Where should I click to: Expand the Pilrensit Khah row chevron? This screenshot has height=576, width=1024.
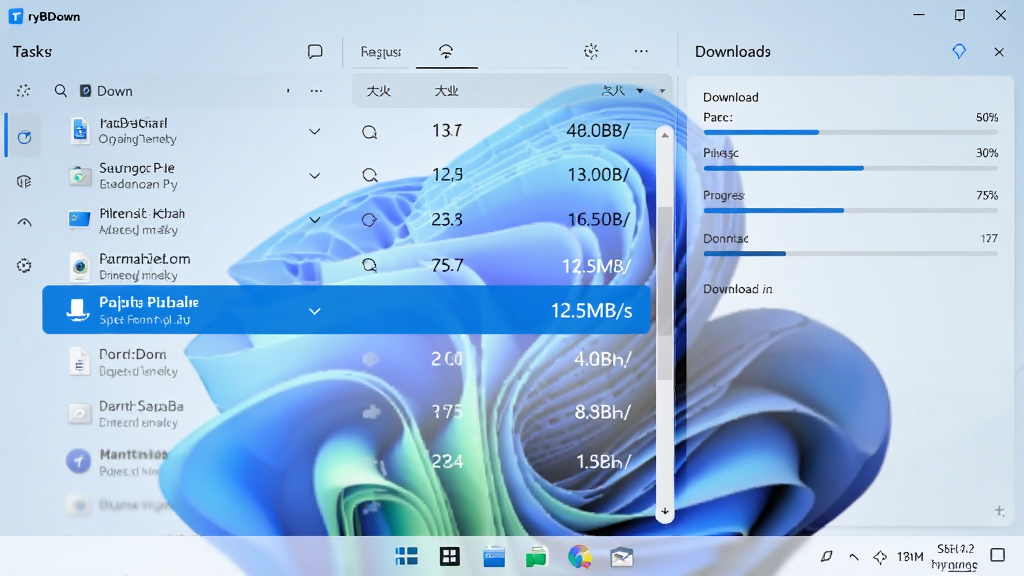pos(315,220)
